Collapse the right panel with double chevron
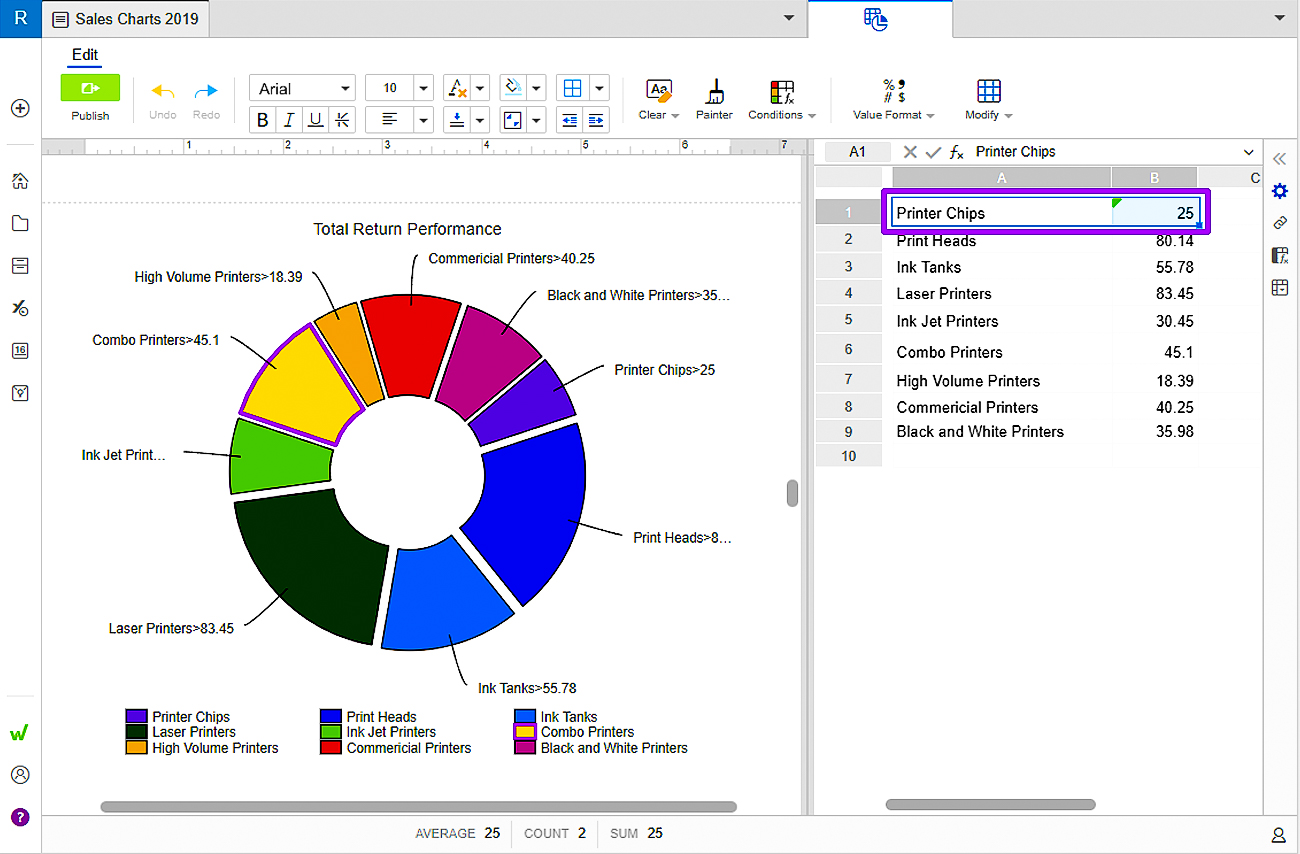 [1279, 159]
